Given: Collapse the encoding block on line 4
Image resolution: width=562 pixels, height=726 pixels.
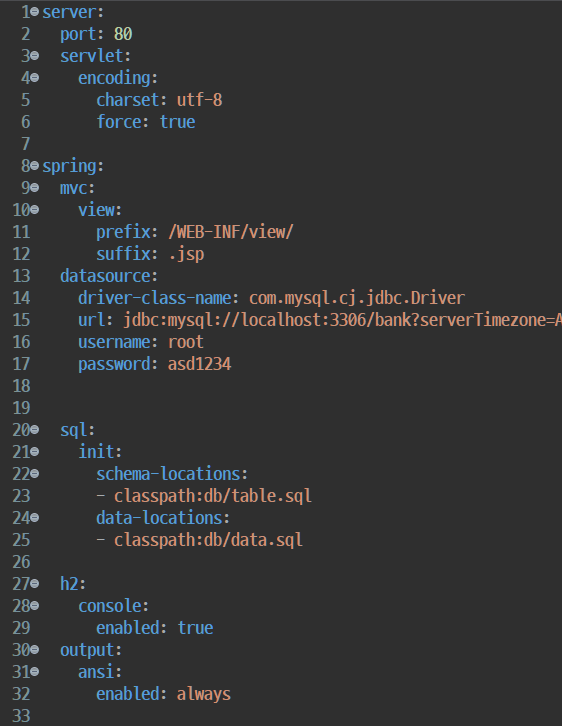Looking at the screenshot, I should pos(34,78).
